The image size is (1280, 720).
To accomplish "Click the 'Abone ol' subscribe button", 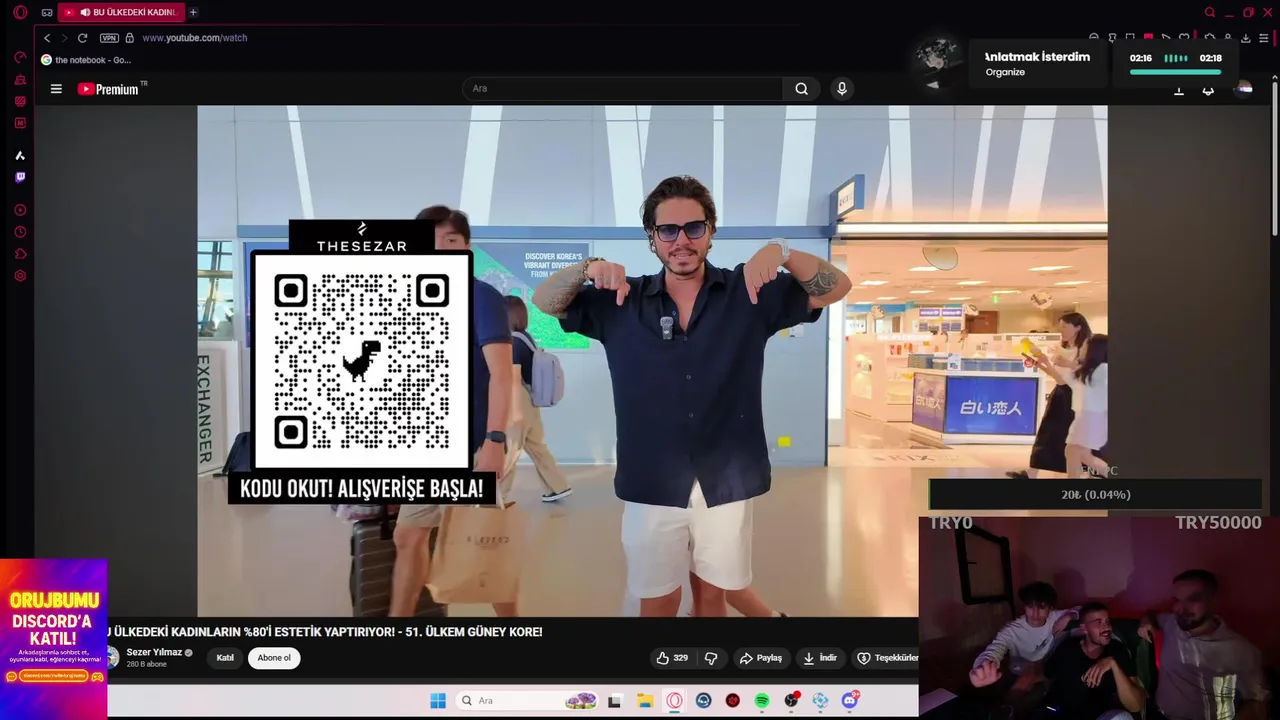I will pyautogui.click(x=274, y=658).
